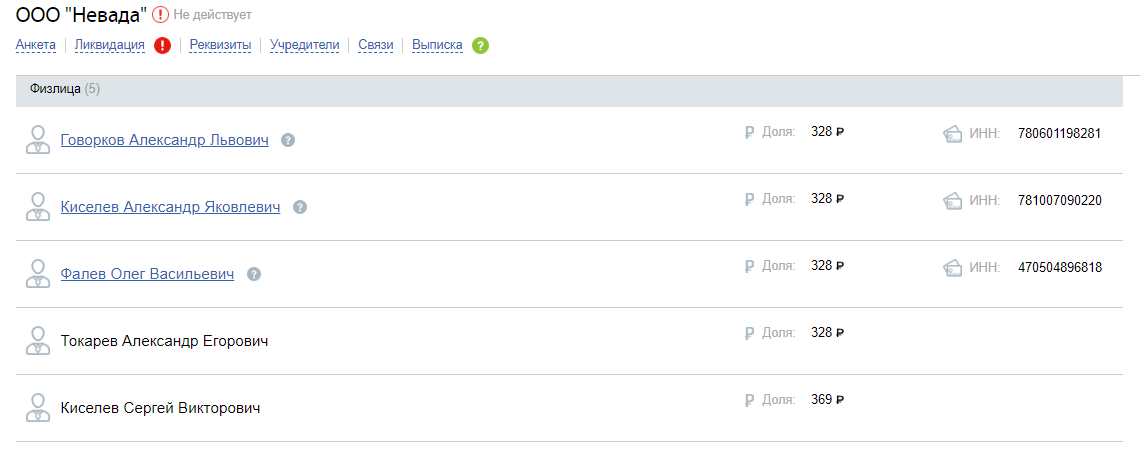Open Киселев Александр Яковлевич profile link
Viewport: 1140px width, 455px height.
click(x=171, y=207)
